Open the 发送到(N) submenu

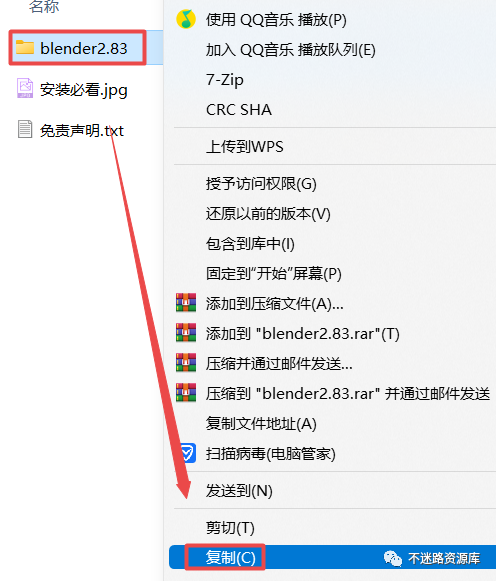(239, 491)
